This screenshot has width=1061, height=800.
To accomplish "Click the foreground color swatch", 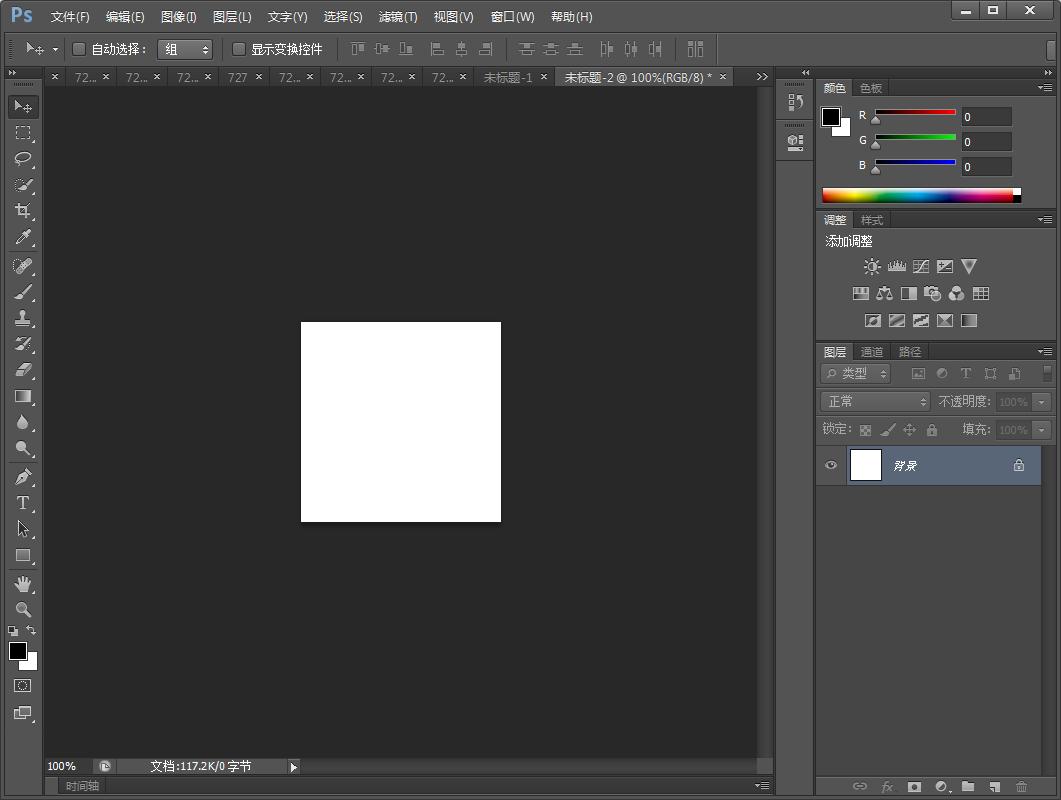I will click(16, 651).
